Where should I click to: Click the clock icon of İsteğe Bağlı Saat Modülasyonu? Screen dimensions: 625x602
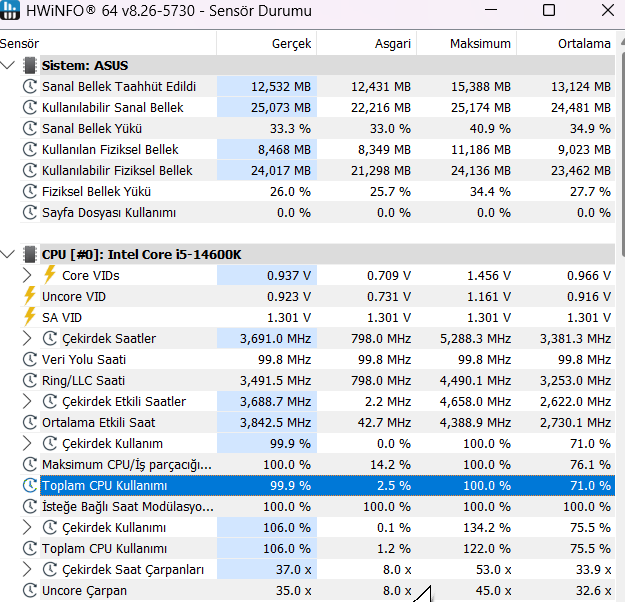click(30, 506)
